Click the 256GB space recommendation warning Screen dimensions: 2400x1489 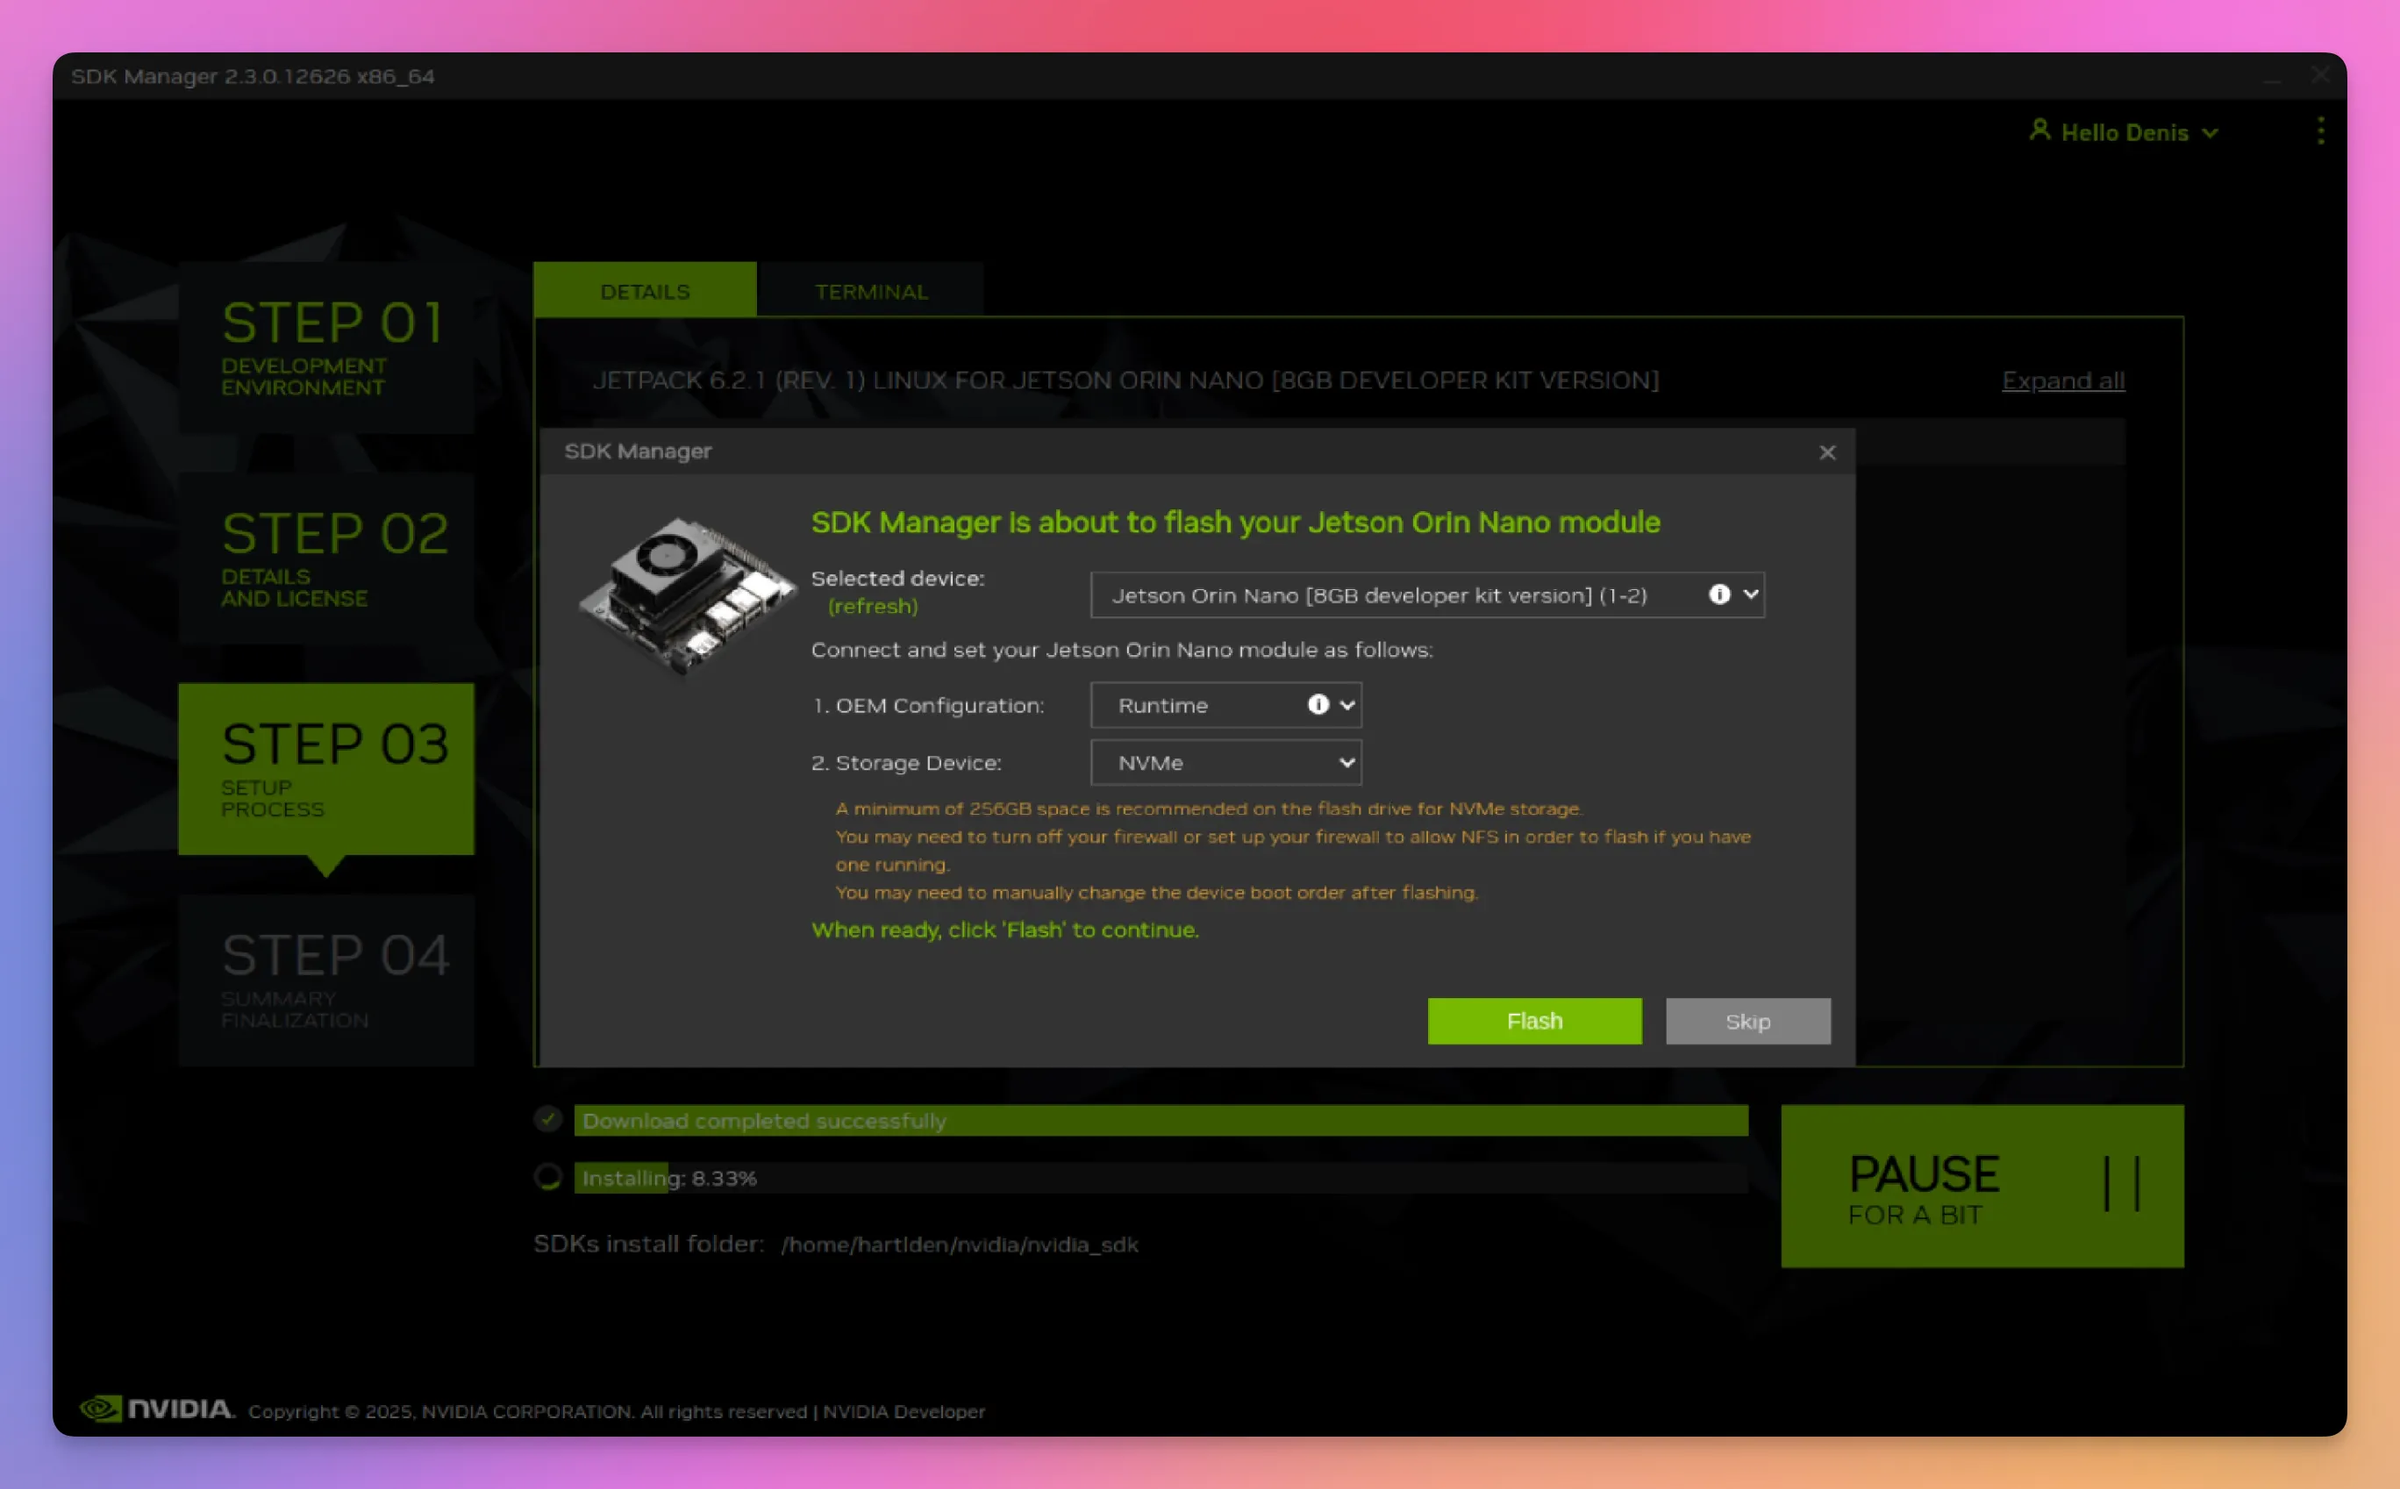pyautogui.click(x=1209, y=809)
